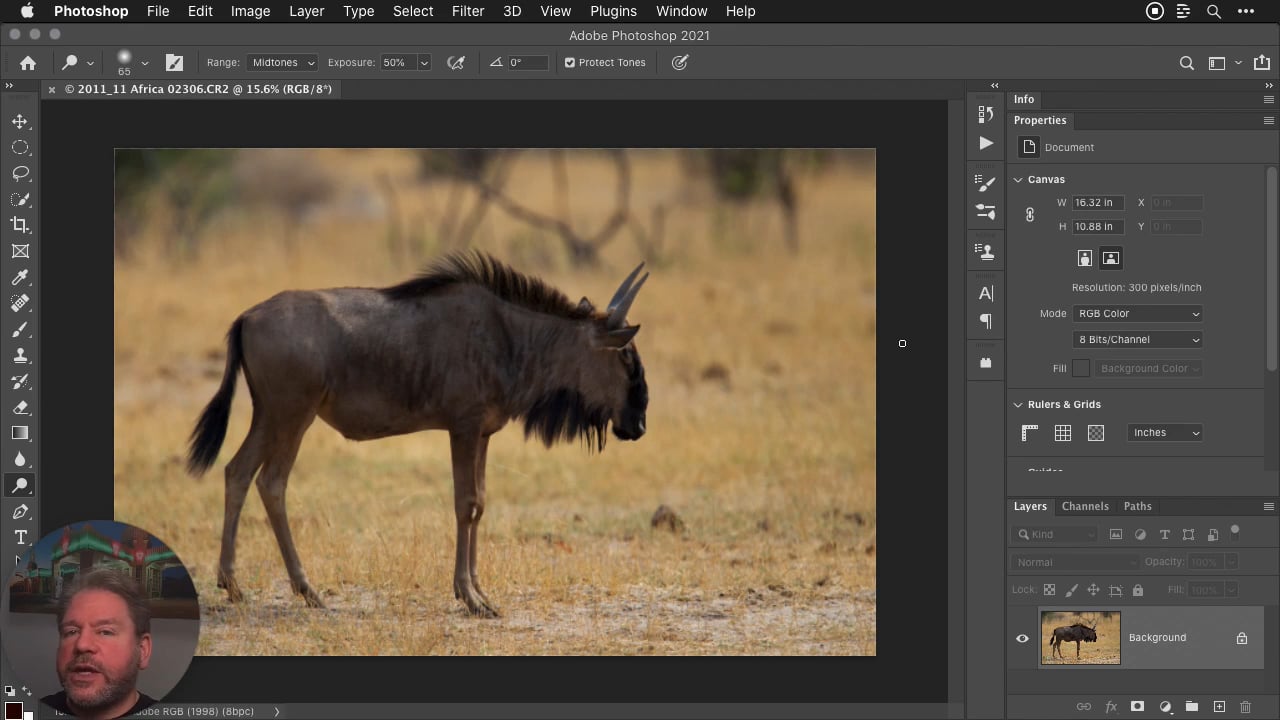The image size is (1280, 720).
Task: Select the Crop tool
Action: [x=20, y=225]
